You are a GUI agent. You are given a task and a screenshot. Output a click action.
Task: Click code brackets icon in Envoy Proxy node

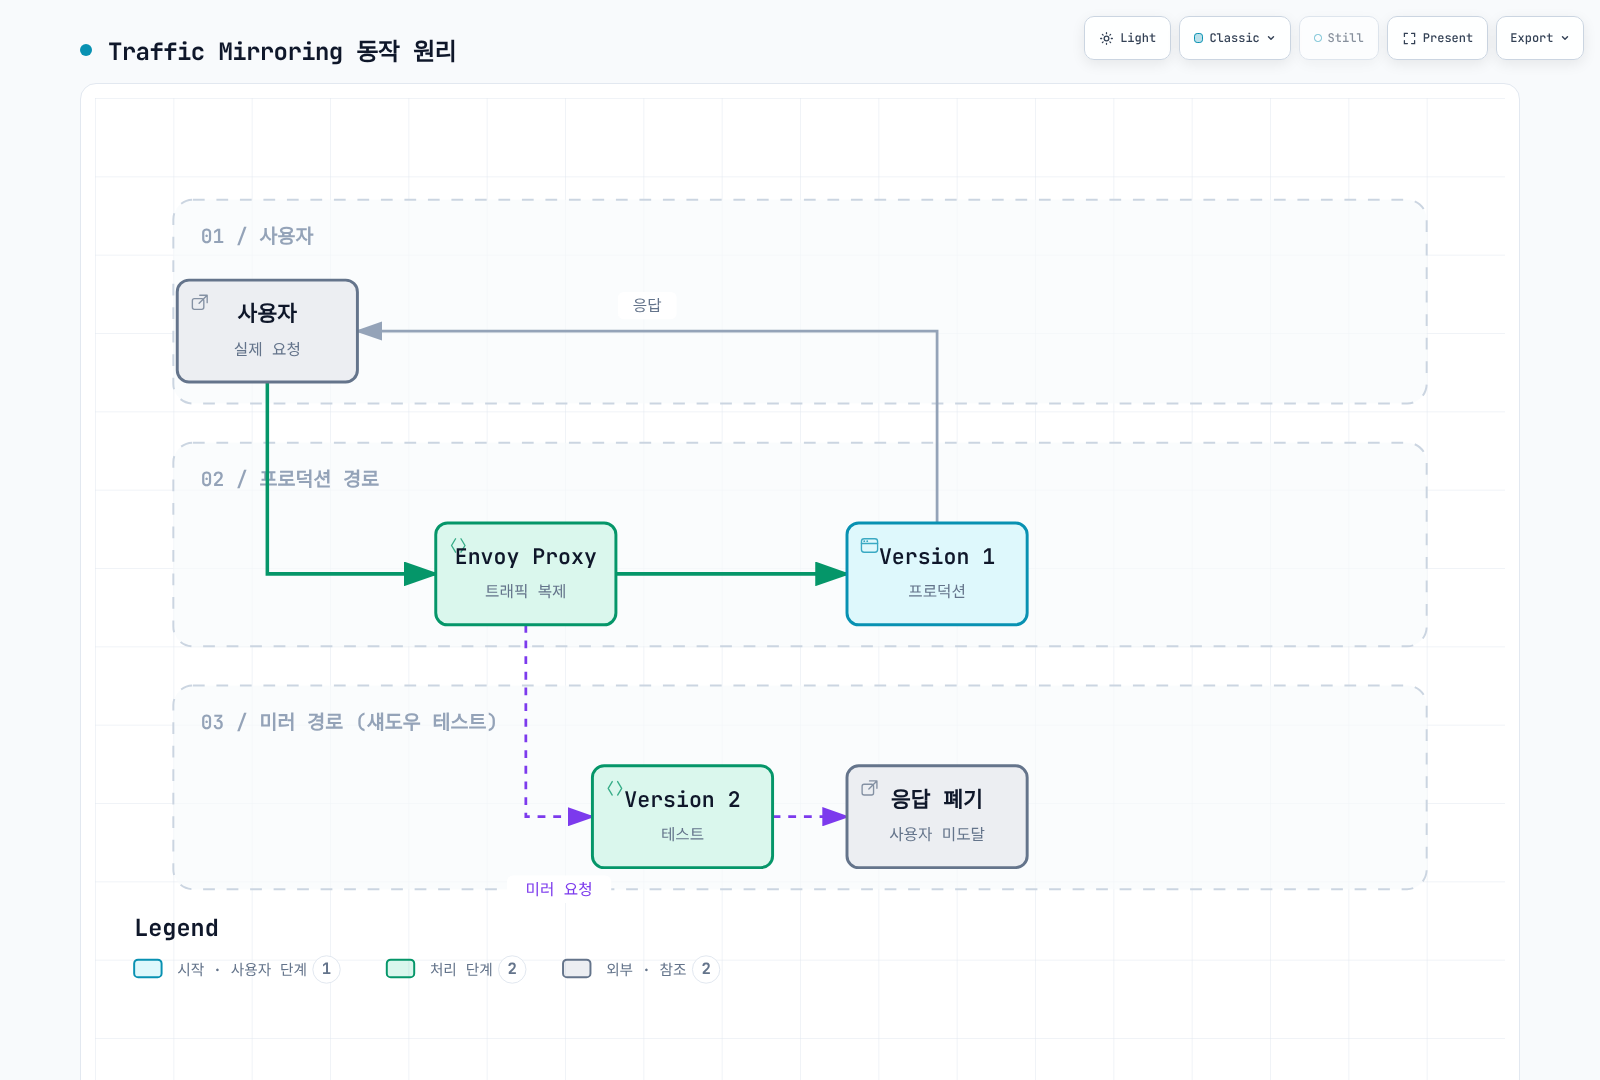tap(458, 545)
